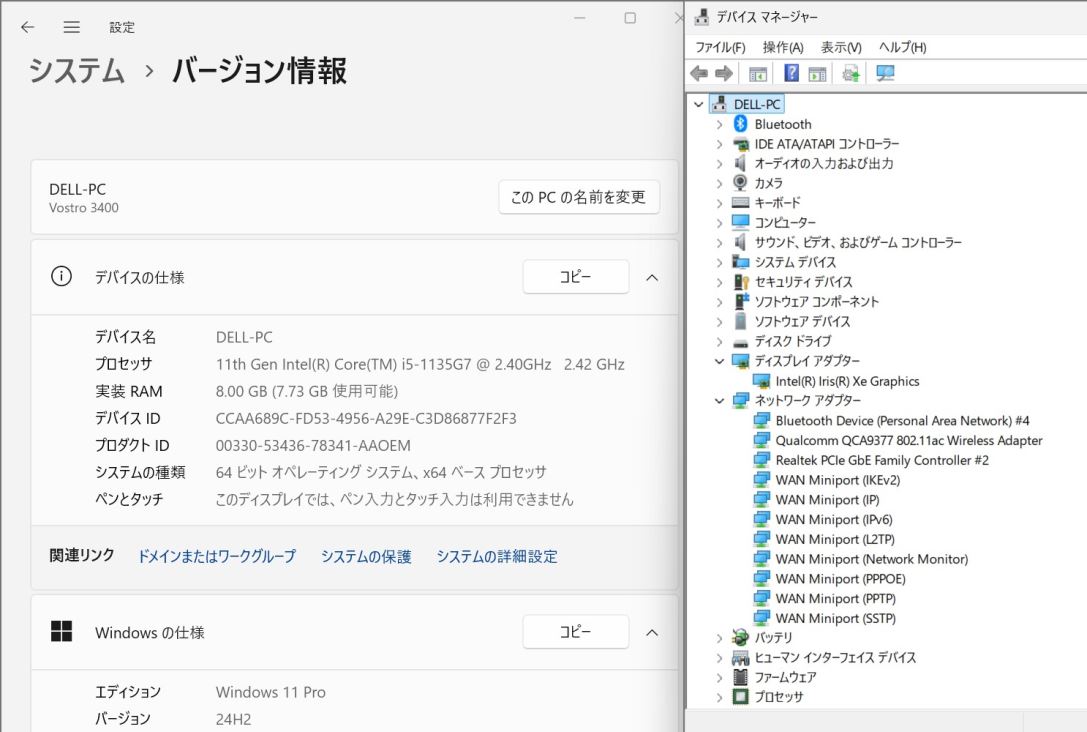Open the ファイル(F) menu

click(x=720, y=47)
